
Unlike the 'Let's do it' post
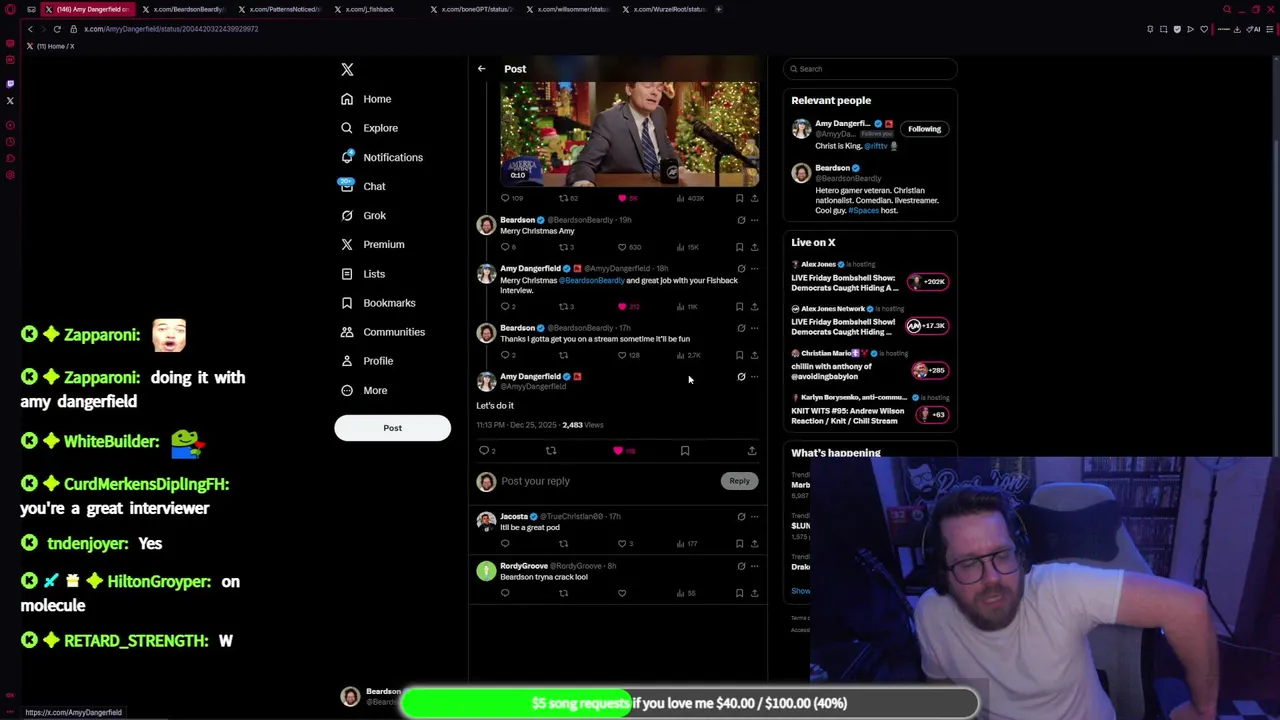(x=618, y=451)
